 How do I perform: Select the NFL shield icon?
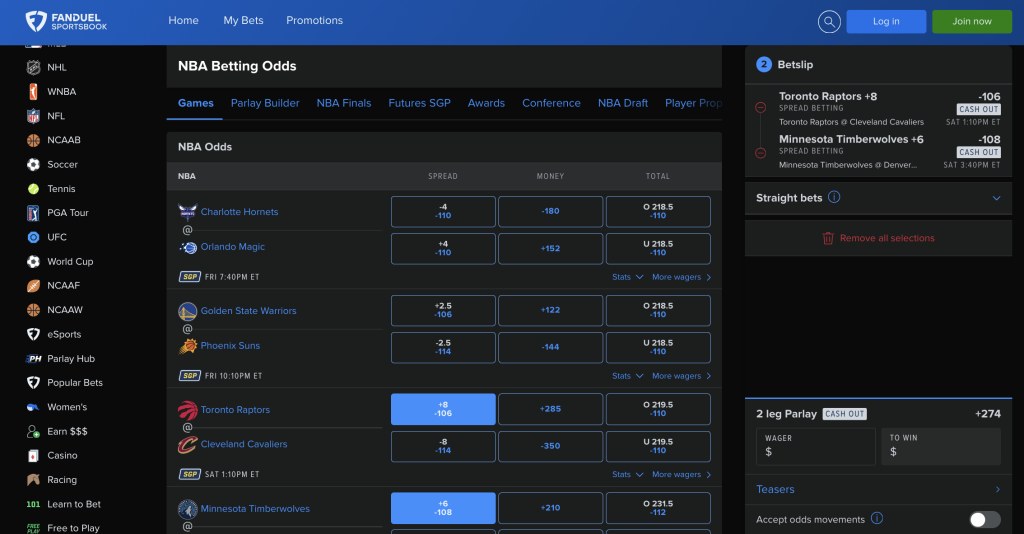coord(33,116)
